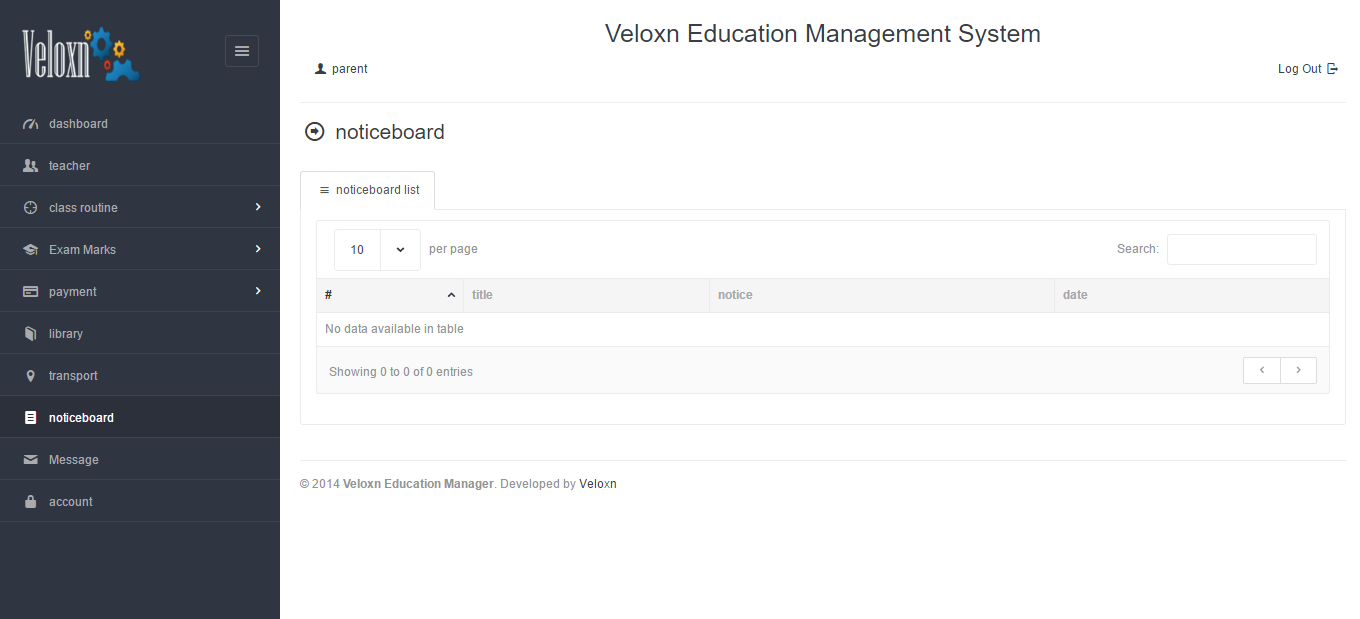Expand the class routine submenu arrow

[258, 207]
